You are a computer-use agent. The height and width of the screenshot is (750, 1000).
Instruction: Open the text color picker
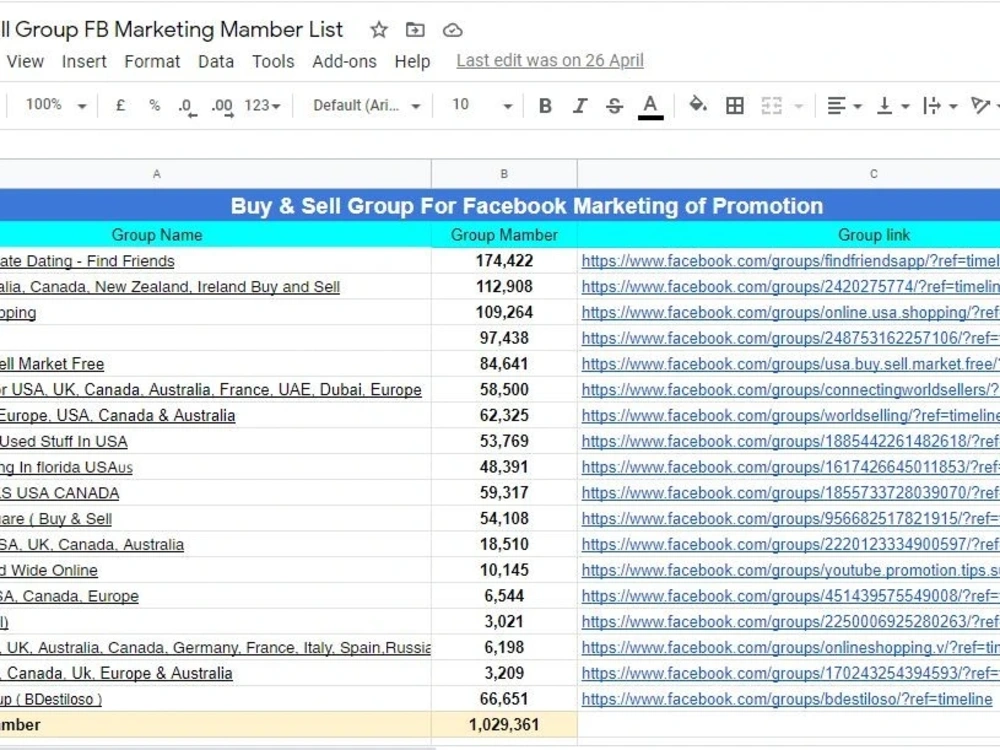649,105
